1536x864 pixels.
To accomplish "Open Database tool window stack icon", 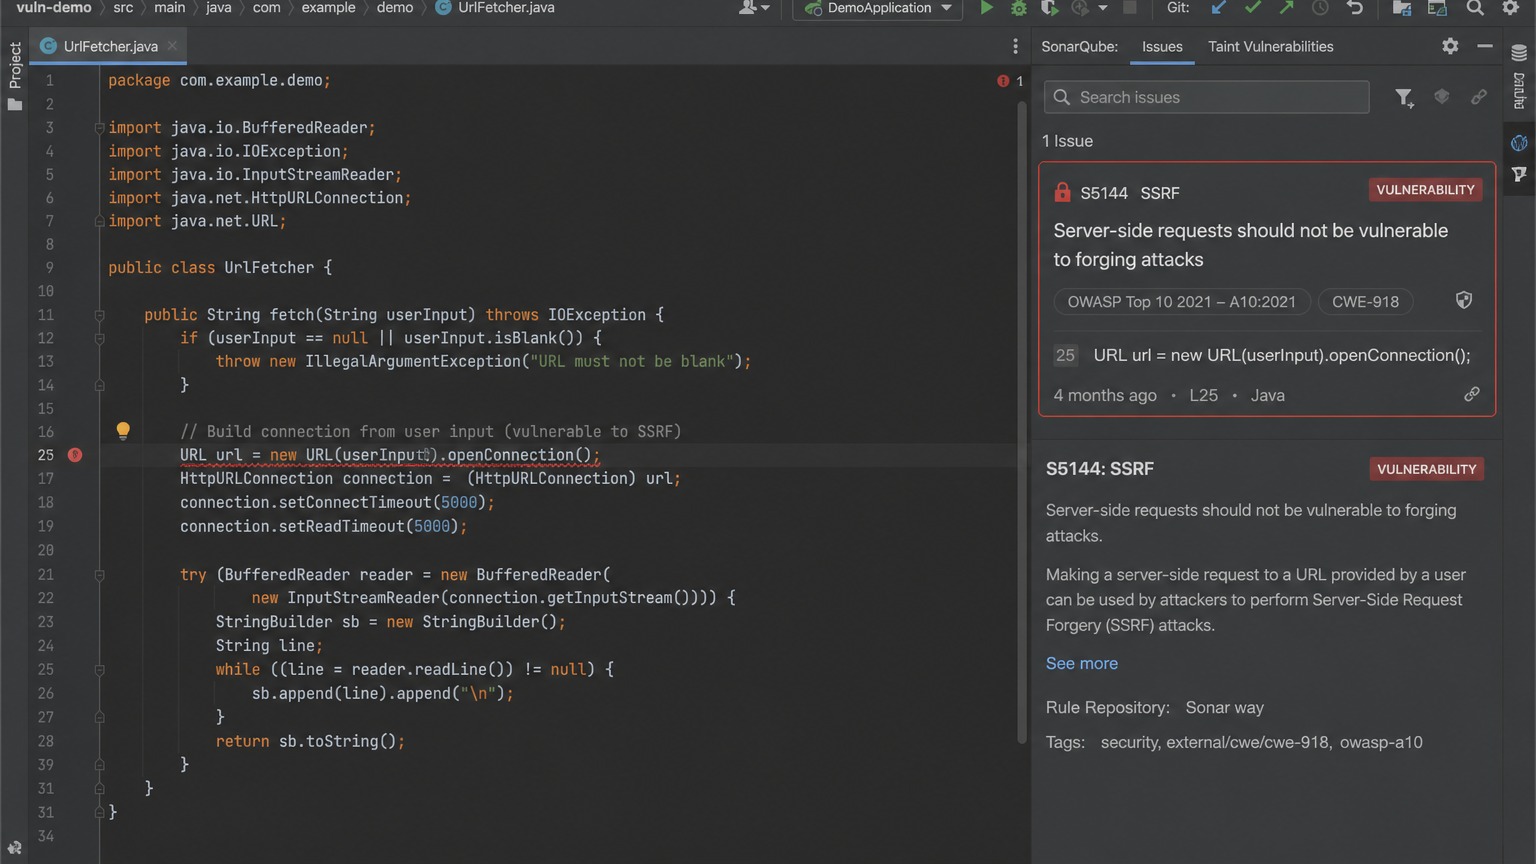I will click(1519, 53).
